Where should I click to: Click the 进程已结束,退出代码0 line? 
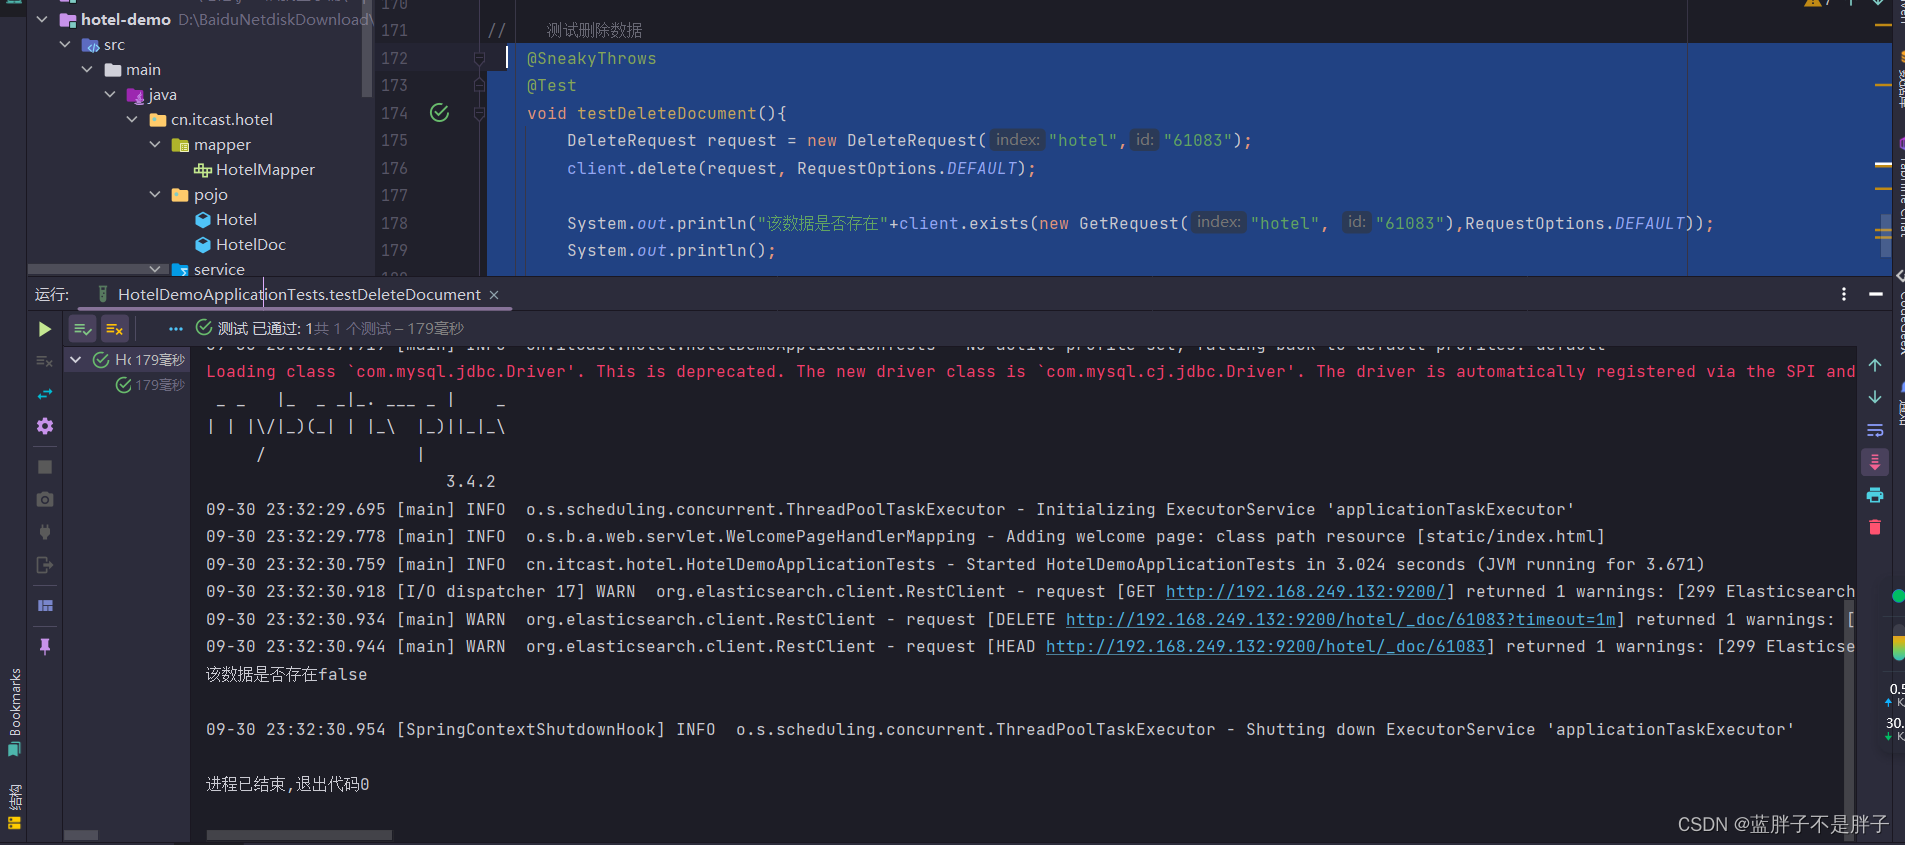(288, 785)
